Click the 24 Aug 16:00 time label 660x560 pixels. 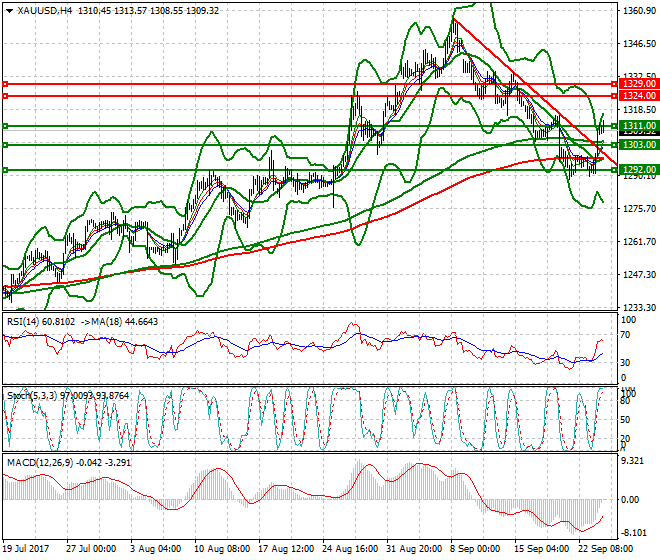coord(350,549)
